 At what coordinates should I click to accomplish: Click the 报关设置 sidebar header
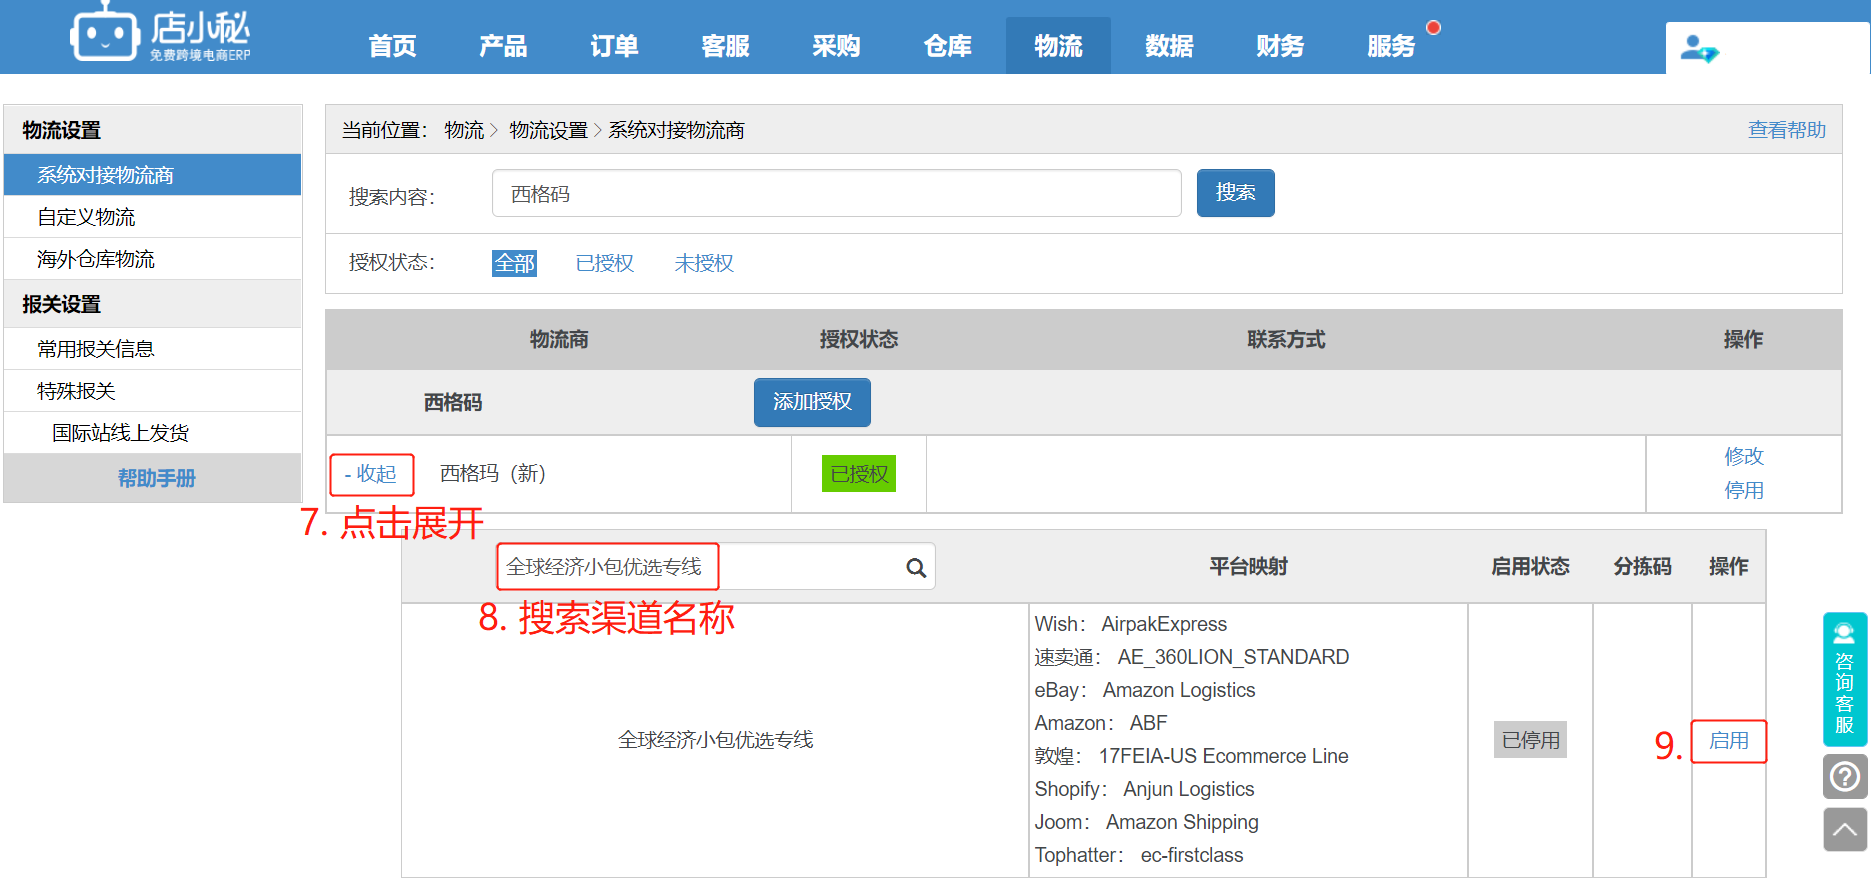[152, 304]
